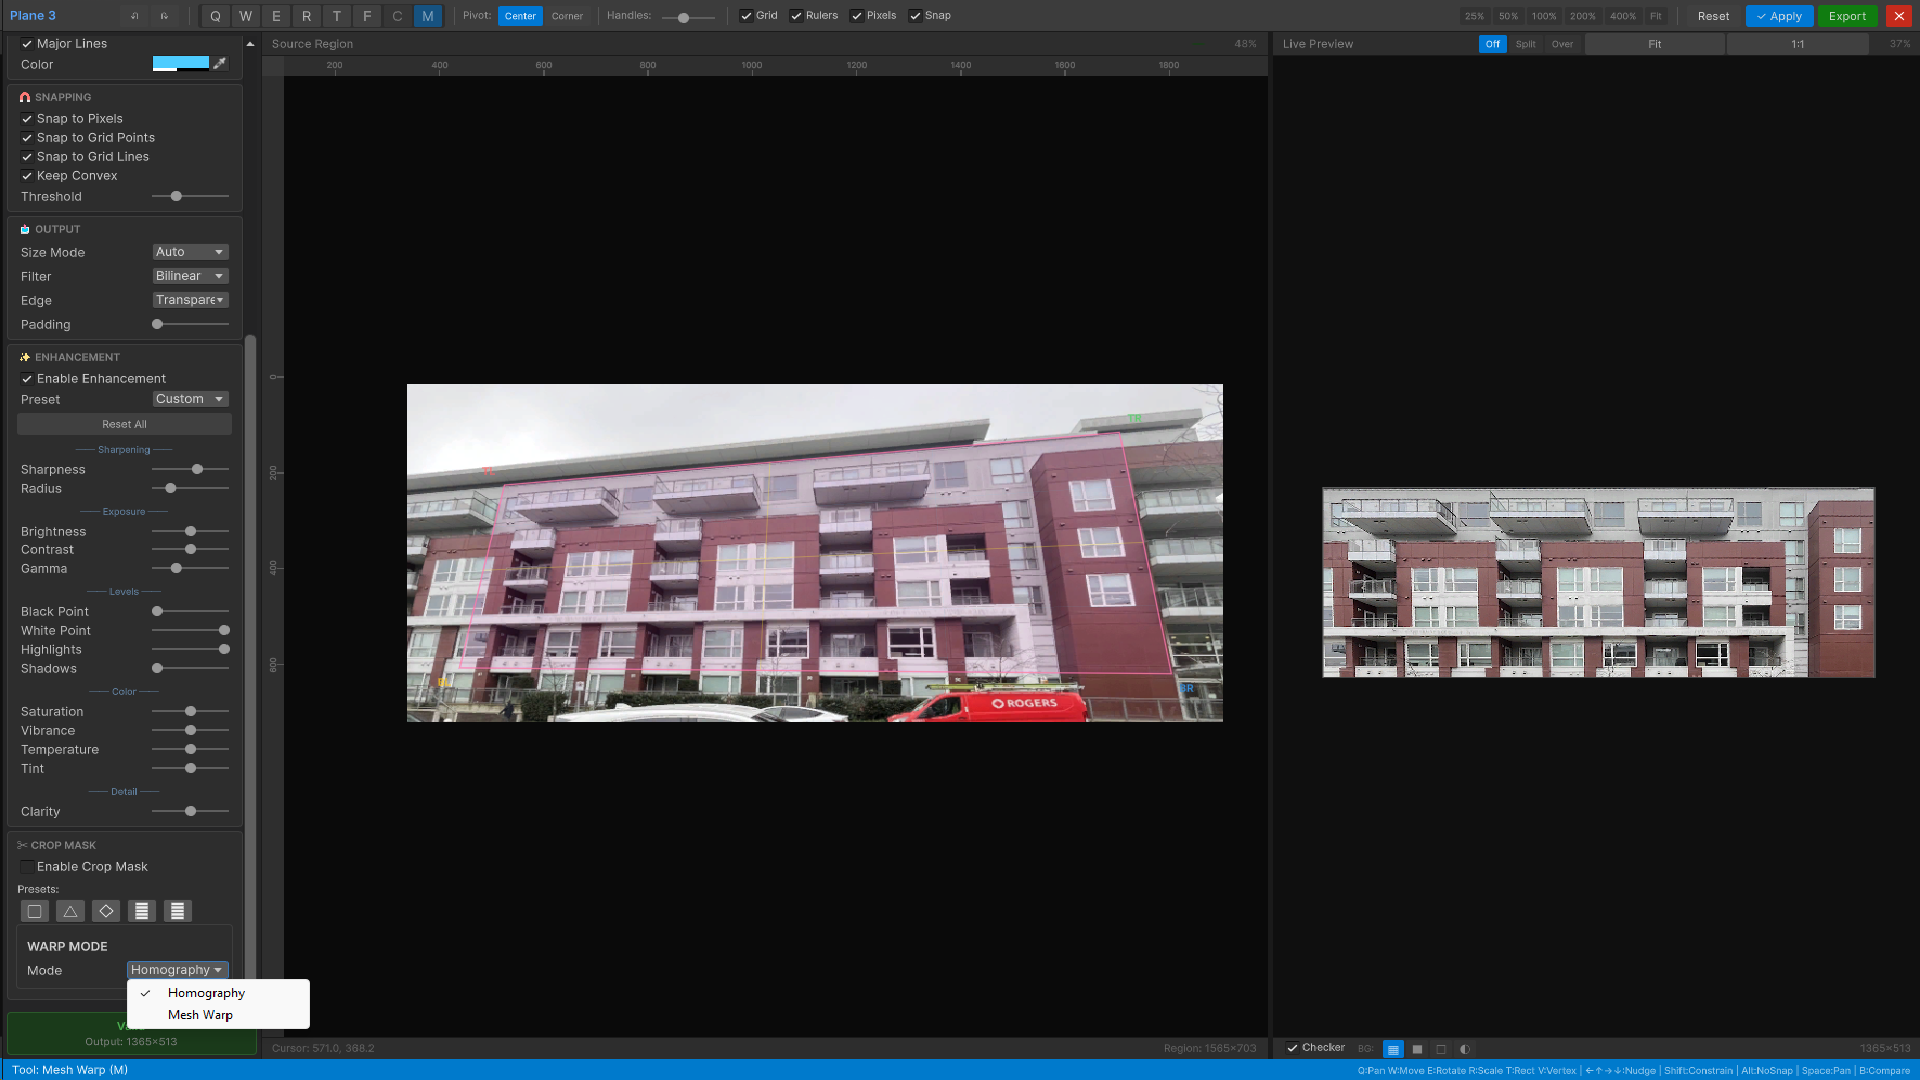Choose the diamond crop mask preset
The image size is (1920, 1080).
(x=106, y=911)
